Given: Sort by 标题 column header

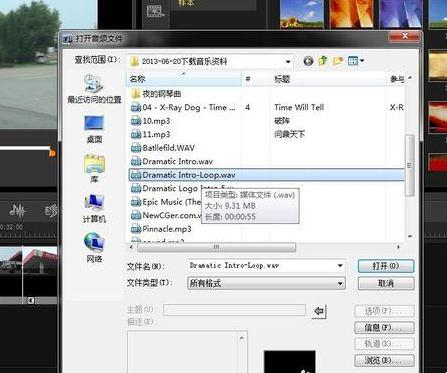Looking at the screenshot, I should (x=328, y=79).
